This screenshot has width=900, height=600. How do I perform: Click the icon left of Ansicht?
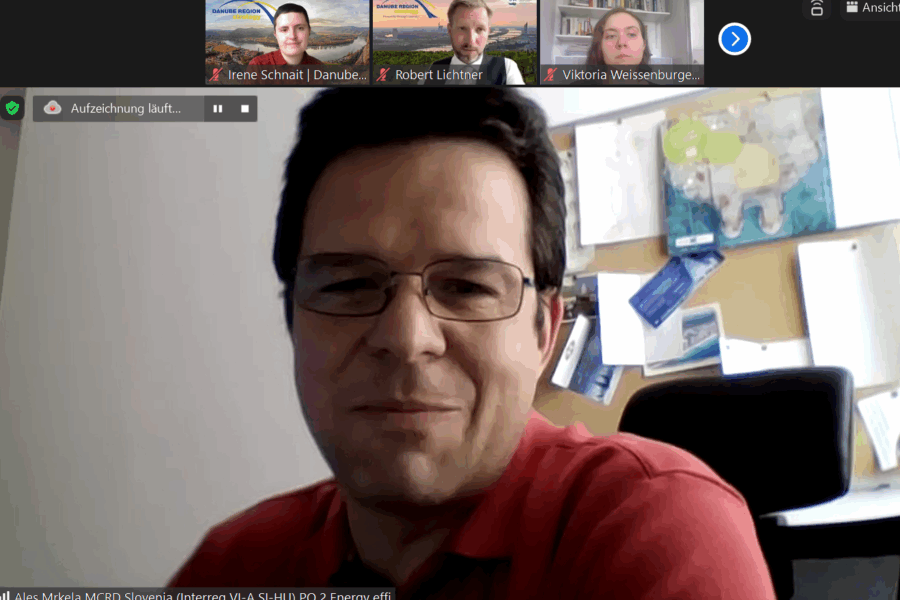coord(817,8)
